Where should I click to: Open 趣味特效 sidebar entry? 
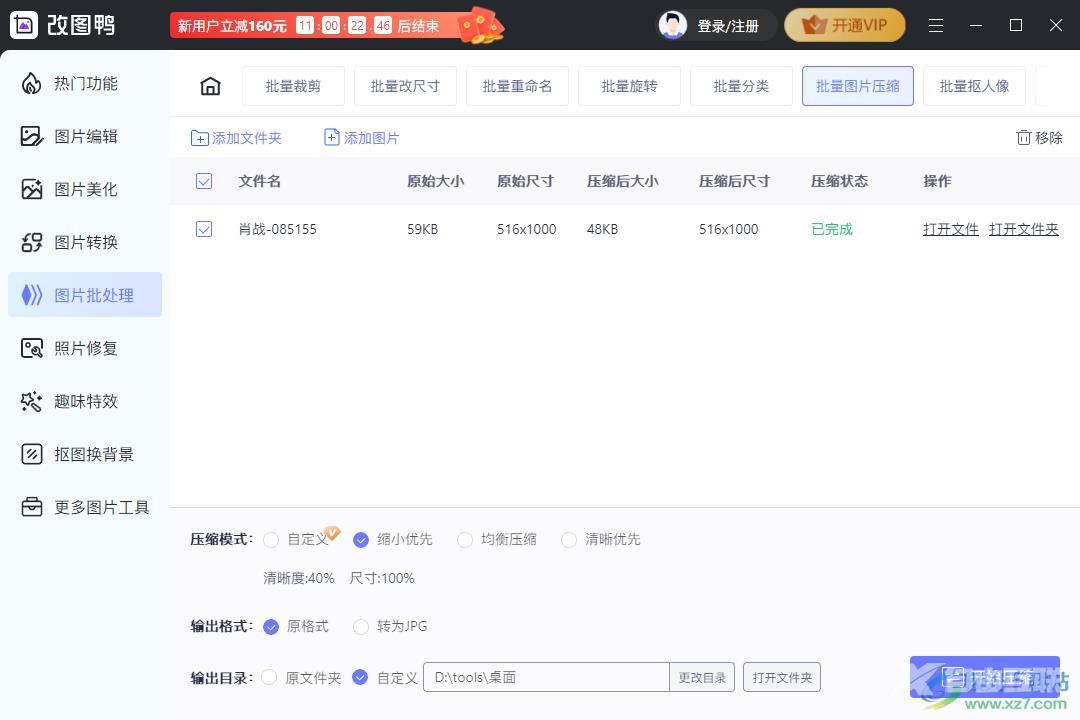point(85,401)
